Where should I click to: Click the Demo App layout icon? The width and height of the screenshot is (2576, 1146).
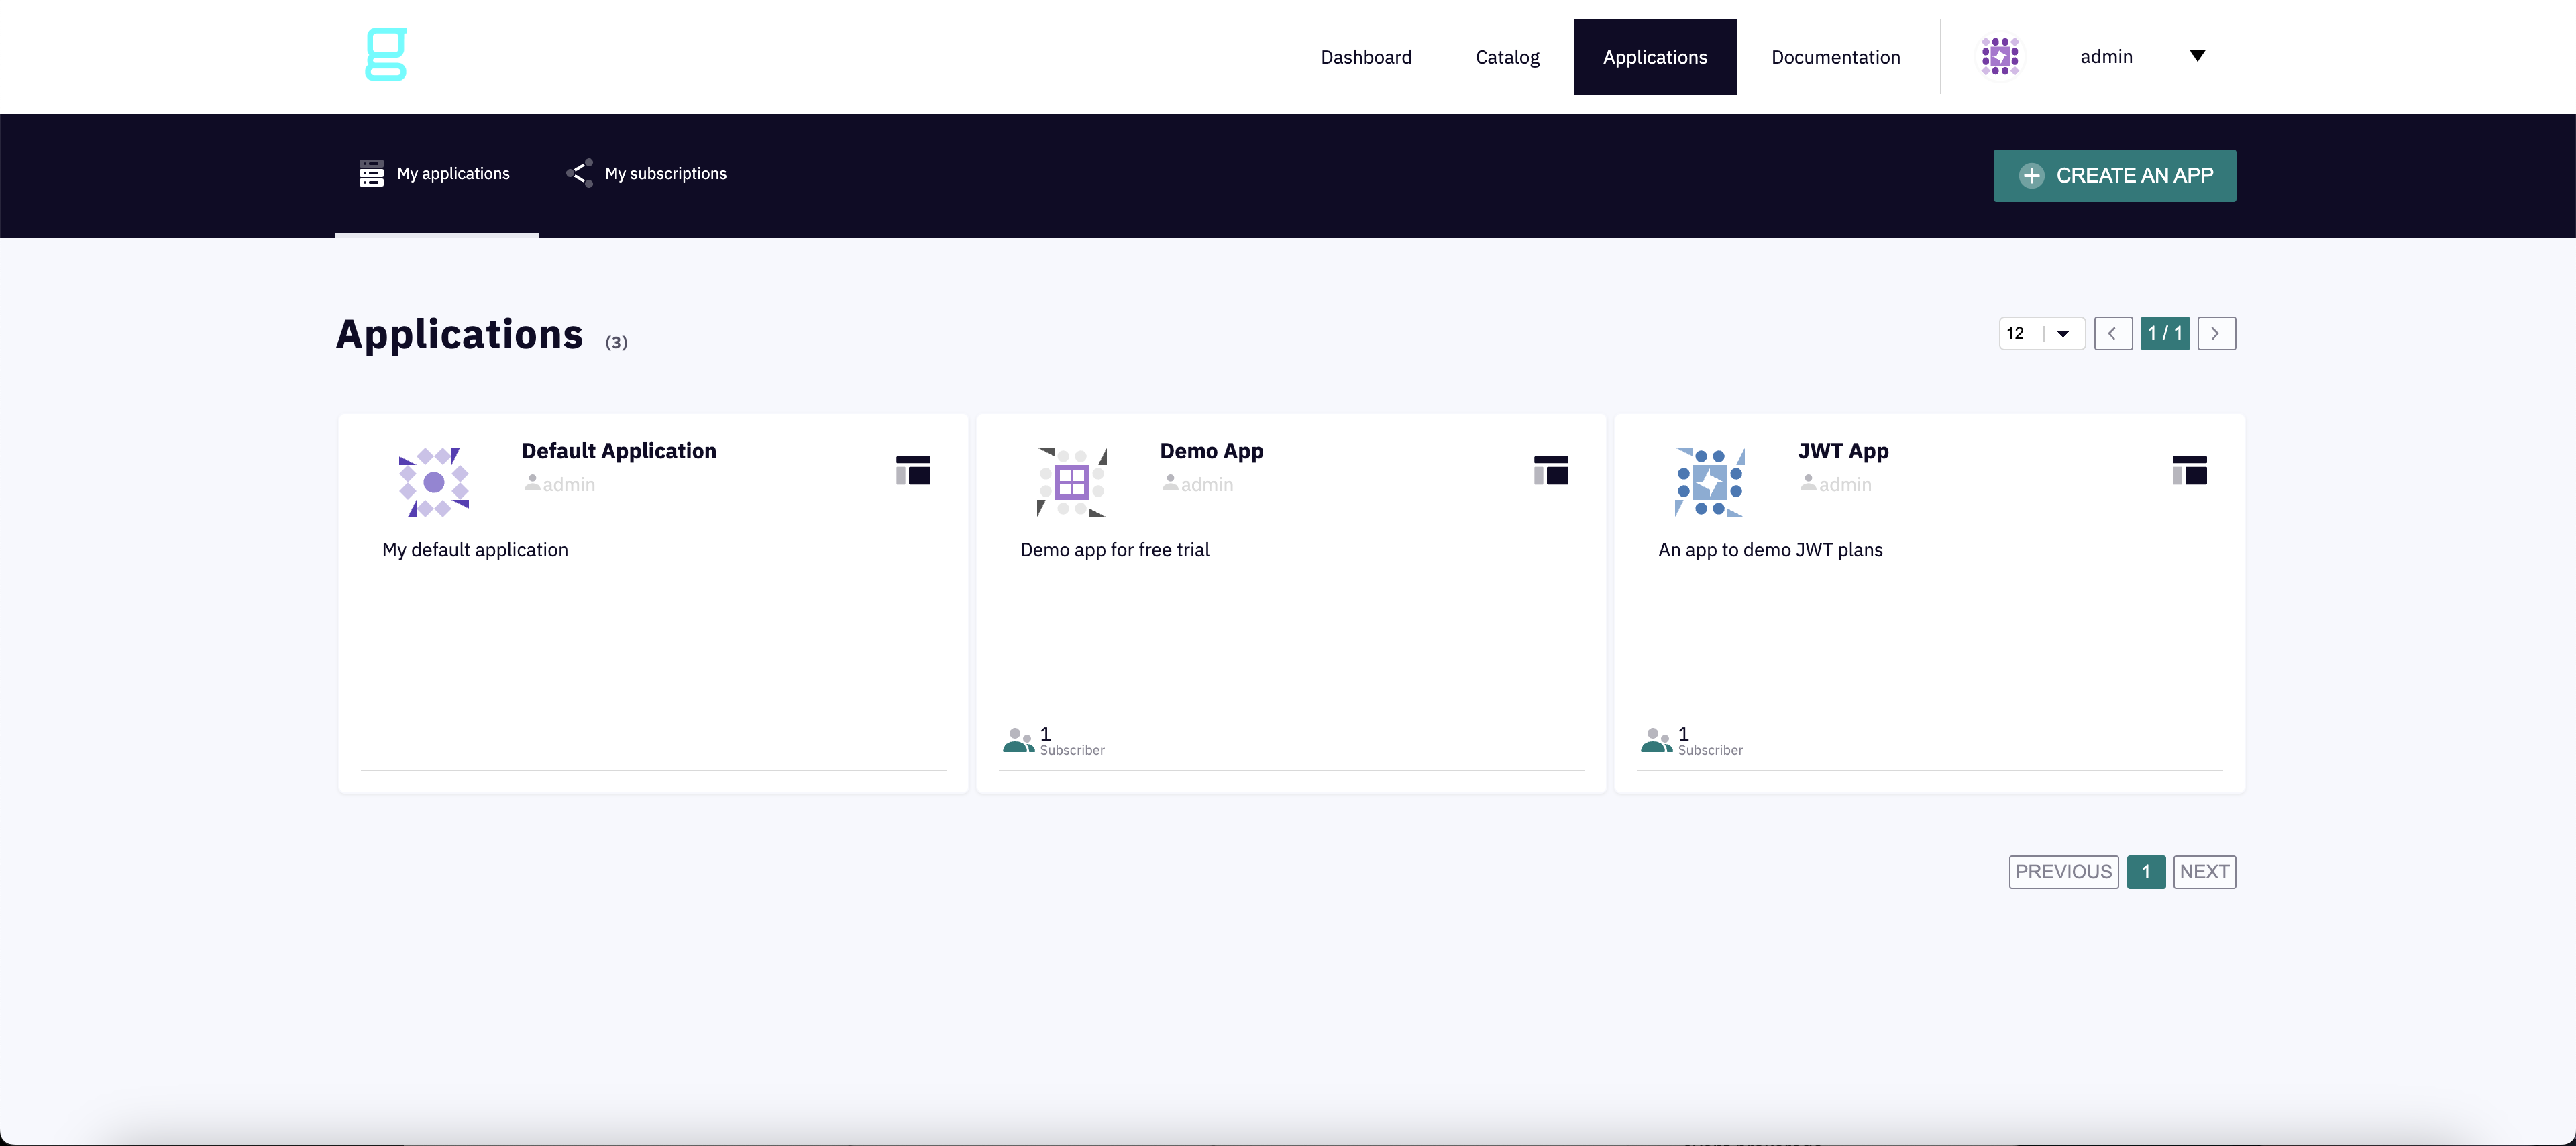[1551, 470]
